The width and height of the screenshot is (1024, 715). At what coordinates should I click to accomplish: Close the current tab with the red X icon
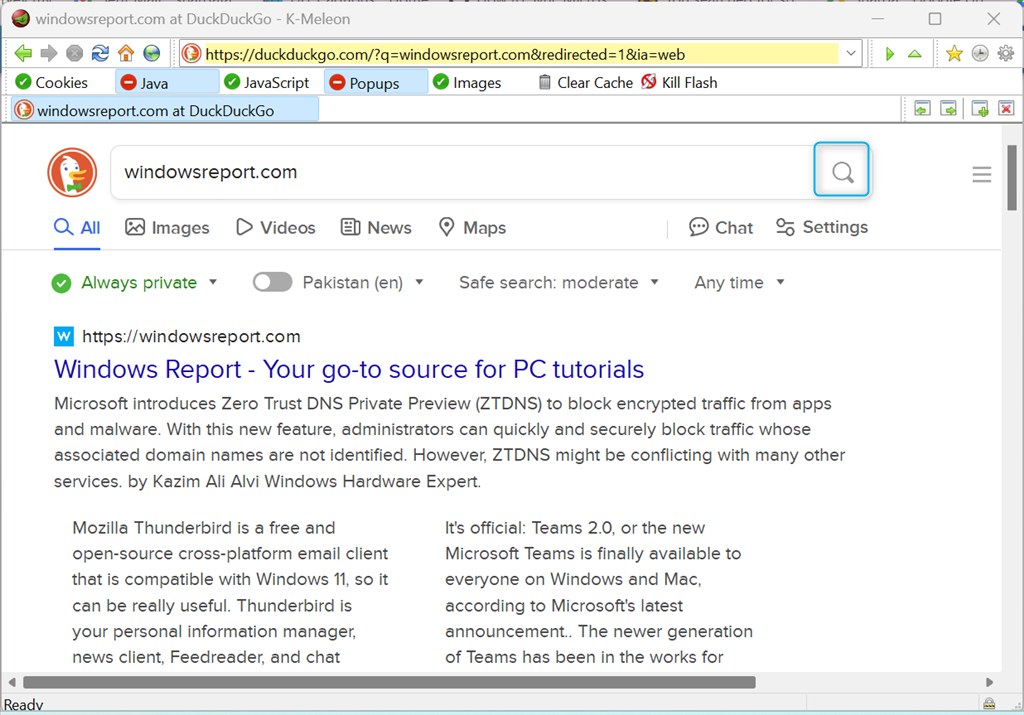click(1006, 108)
